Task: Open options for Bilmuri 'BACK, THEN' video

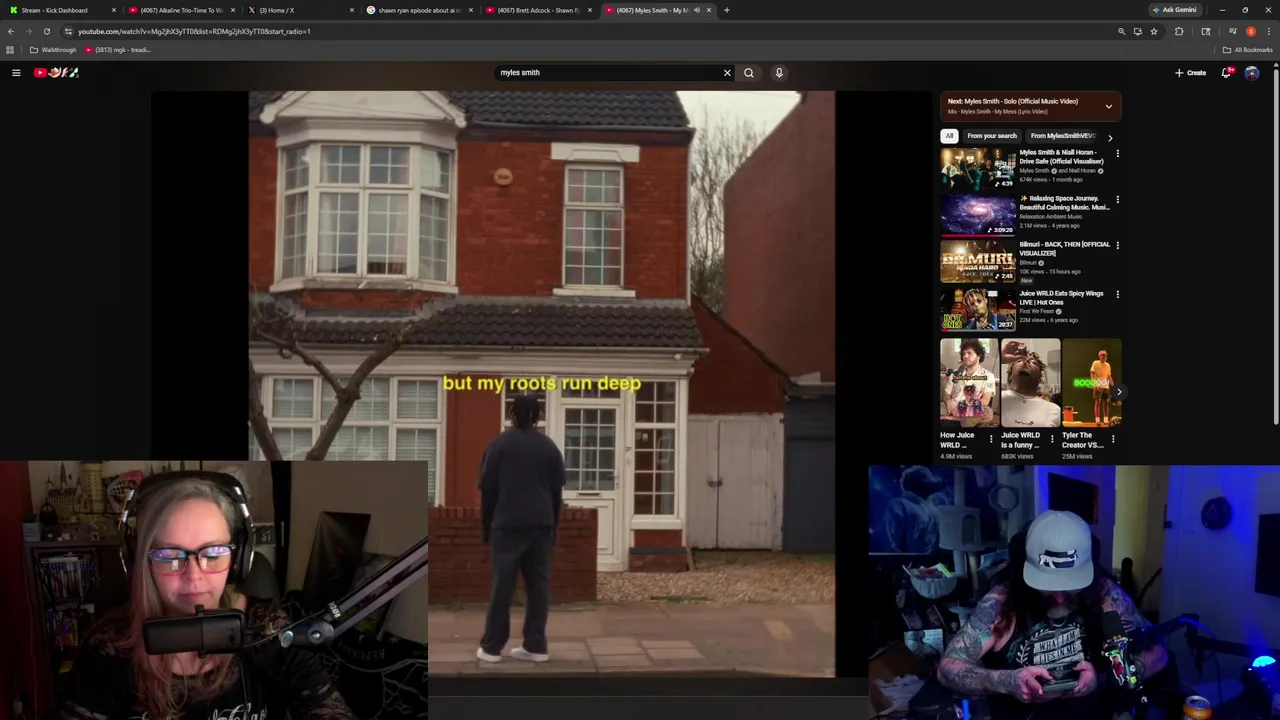Action: pos(1117,246)
